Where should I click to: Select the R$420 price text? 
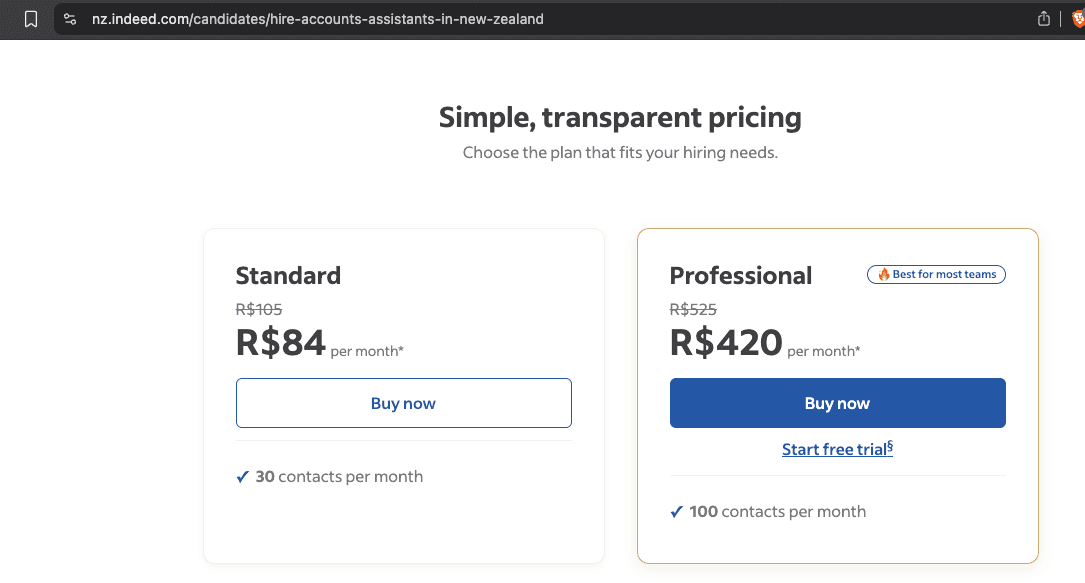[726, 342]
